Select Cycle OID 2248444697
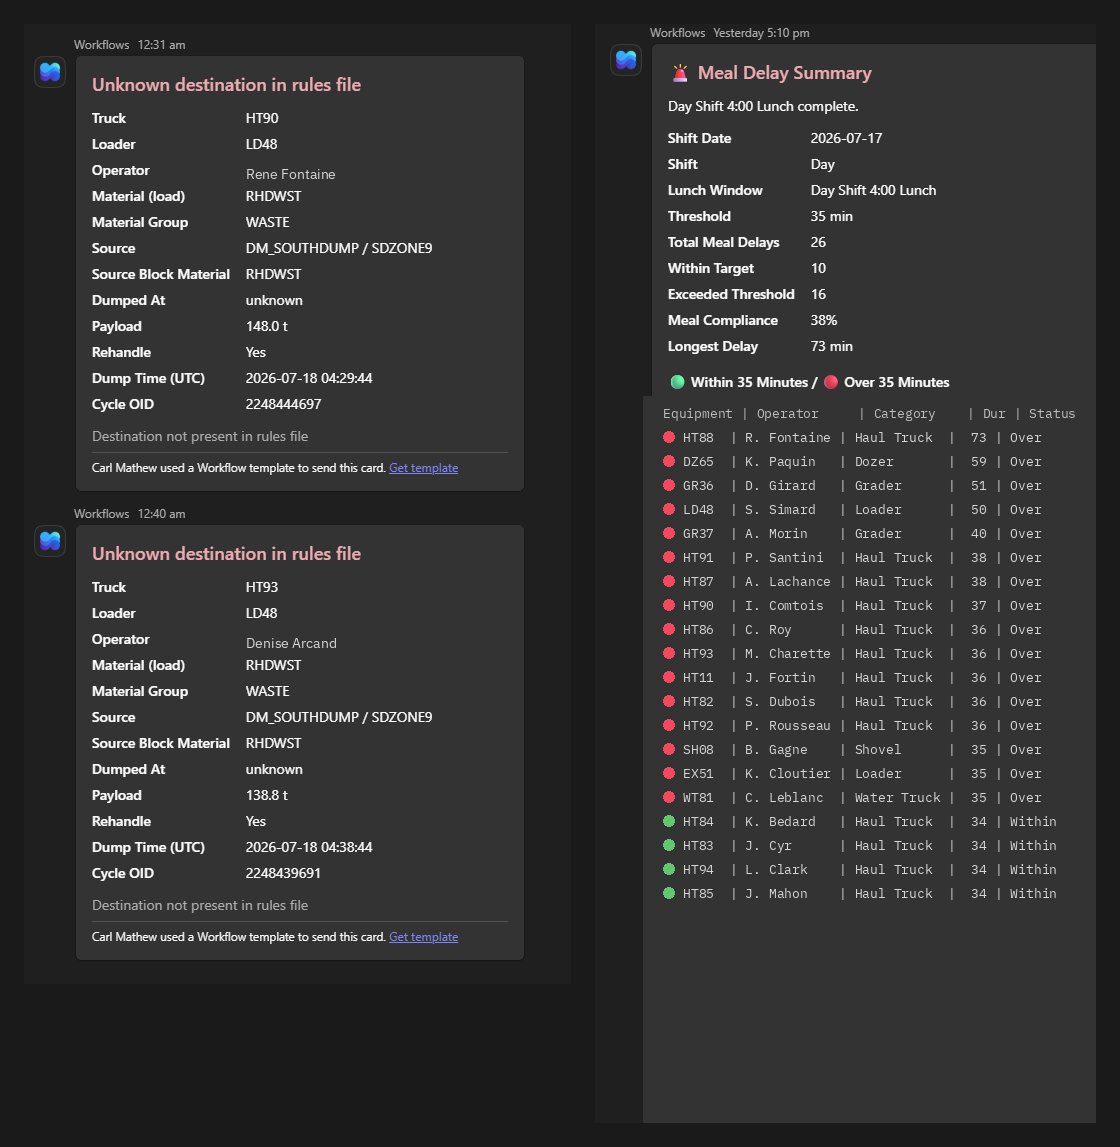 pos(283,404)
